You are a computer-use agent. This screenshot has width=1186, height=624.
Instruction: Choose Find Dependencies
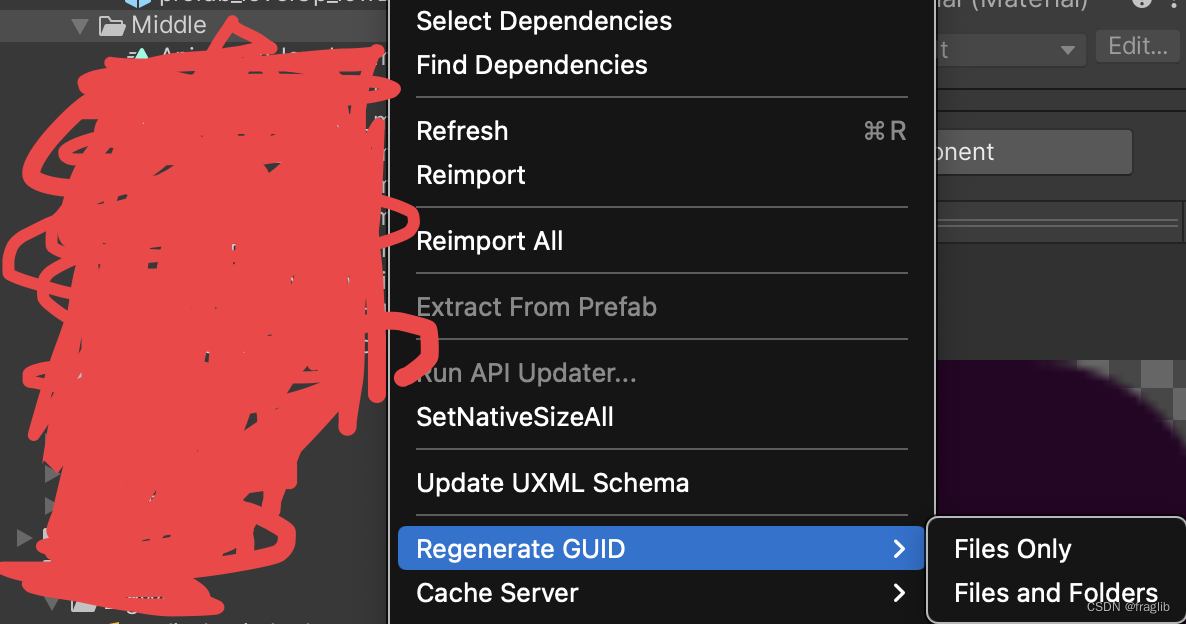[531, 64]
